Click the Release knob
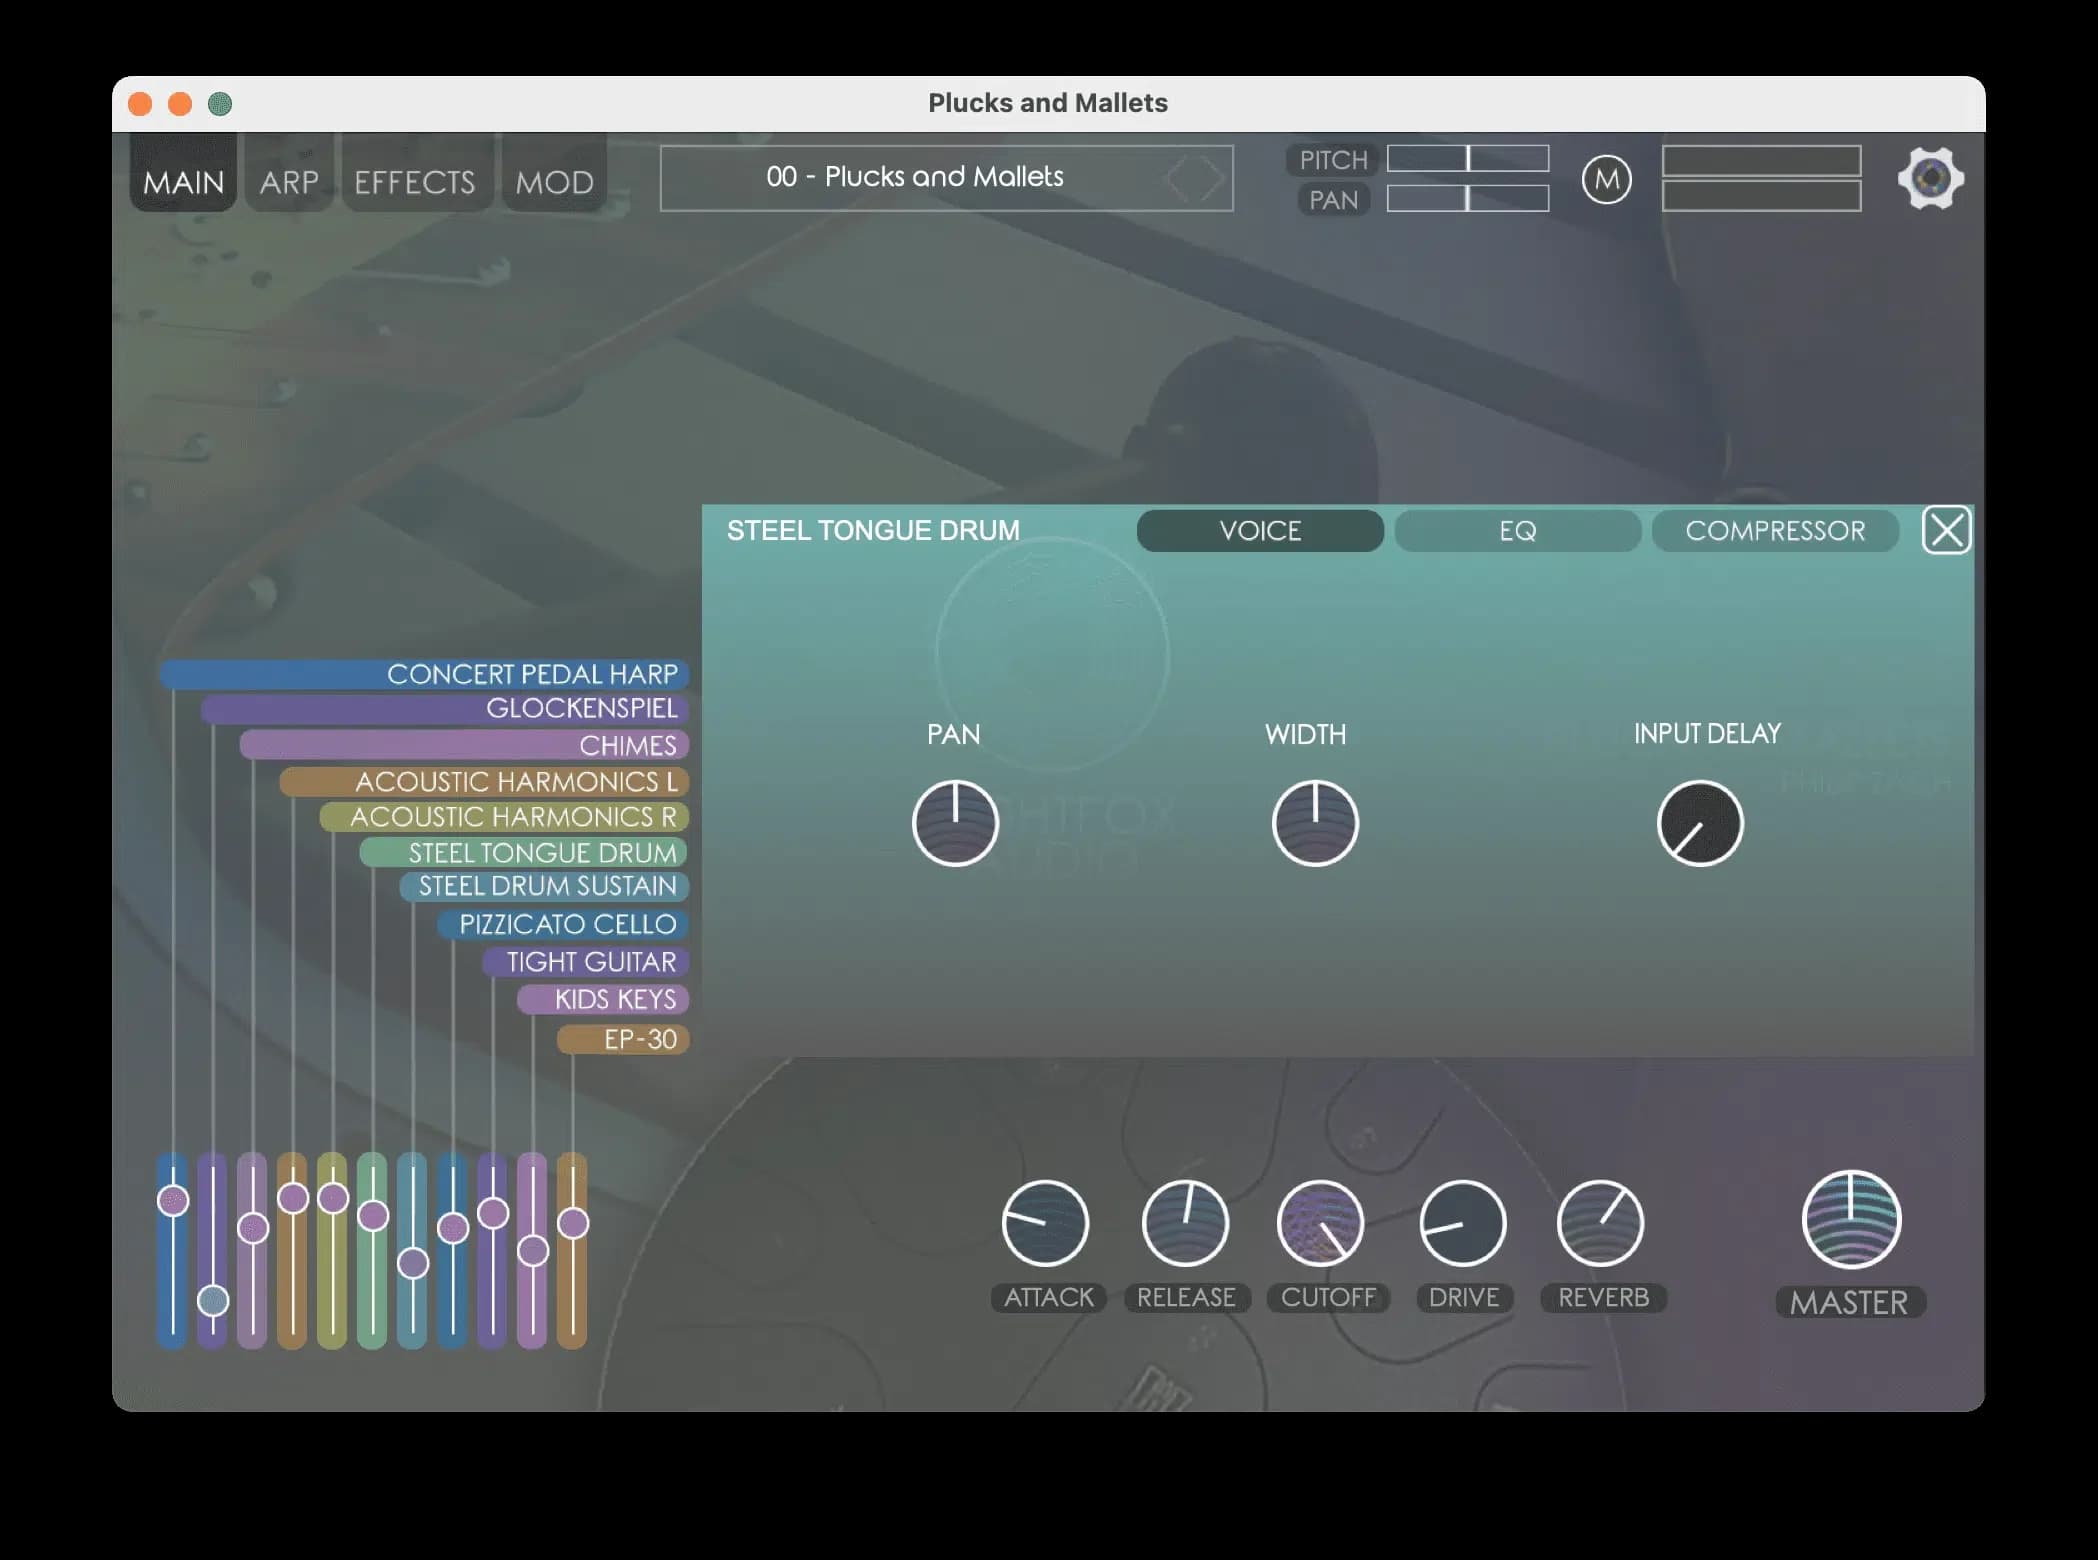 coord(1186,1222)
